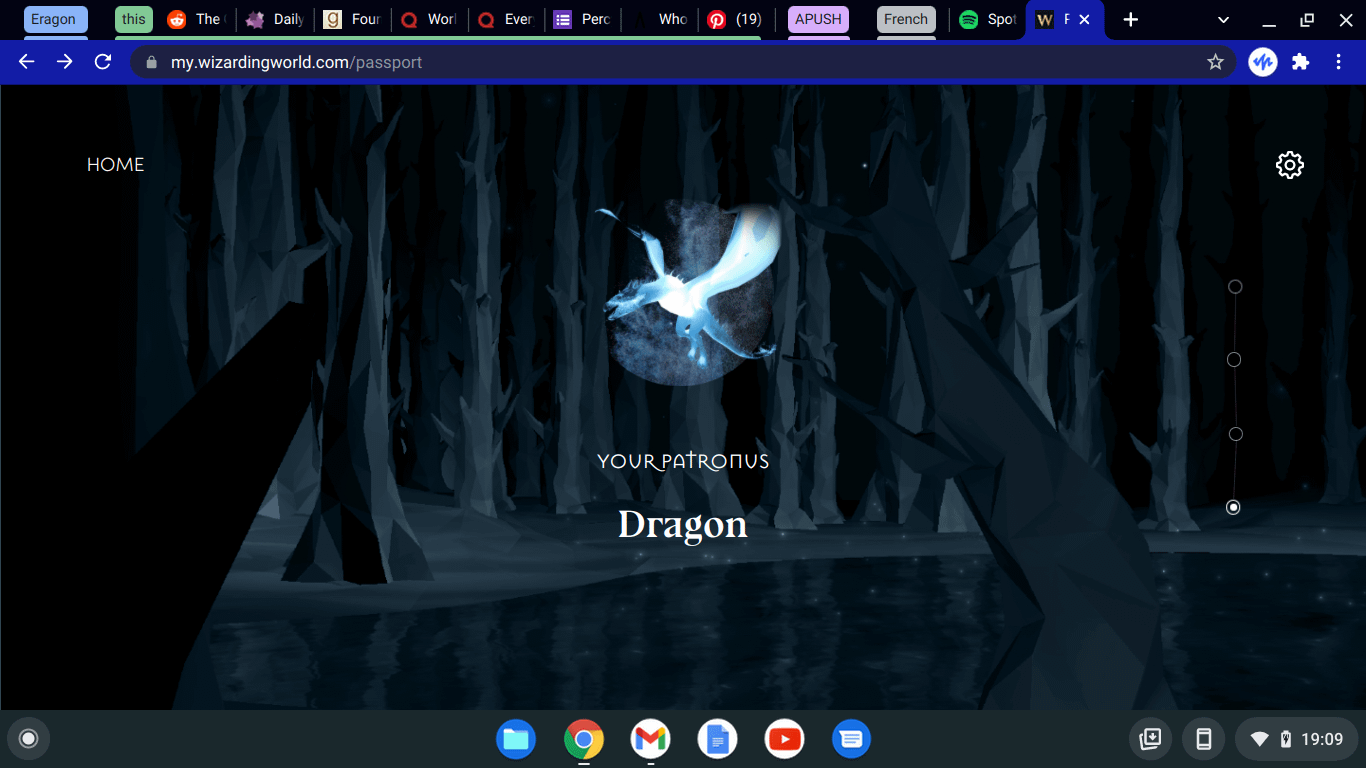Click the Wi-Fi icon in status tray
The image size is (1366, 768).
1260,740
